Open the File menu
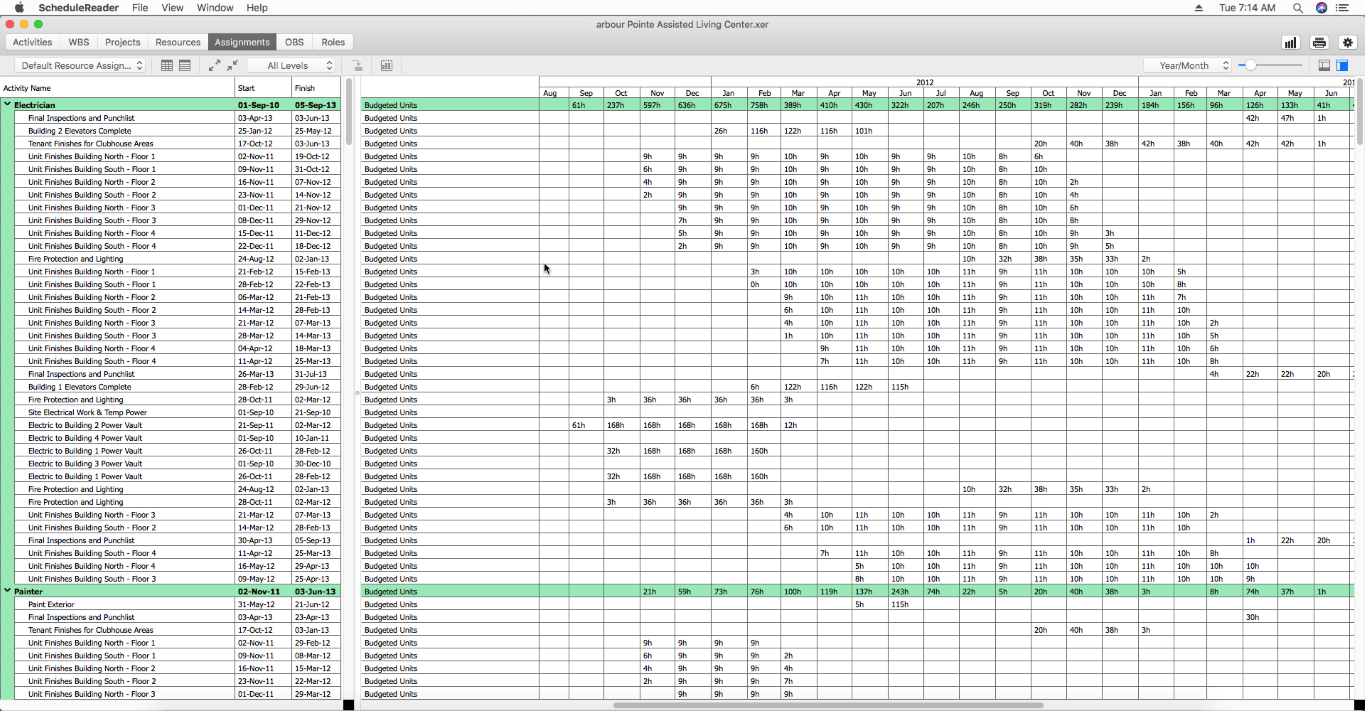Viewport: 1365px width, 711px height. [140, 7]
